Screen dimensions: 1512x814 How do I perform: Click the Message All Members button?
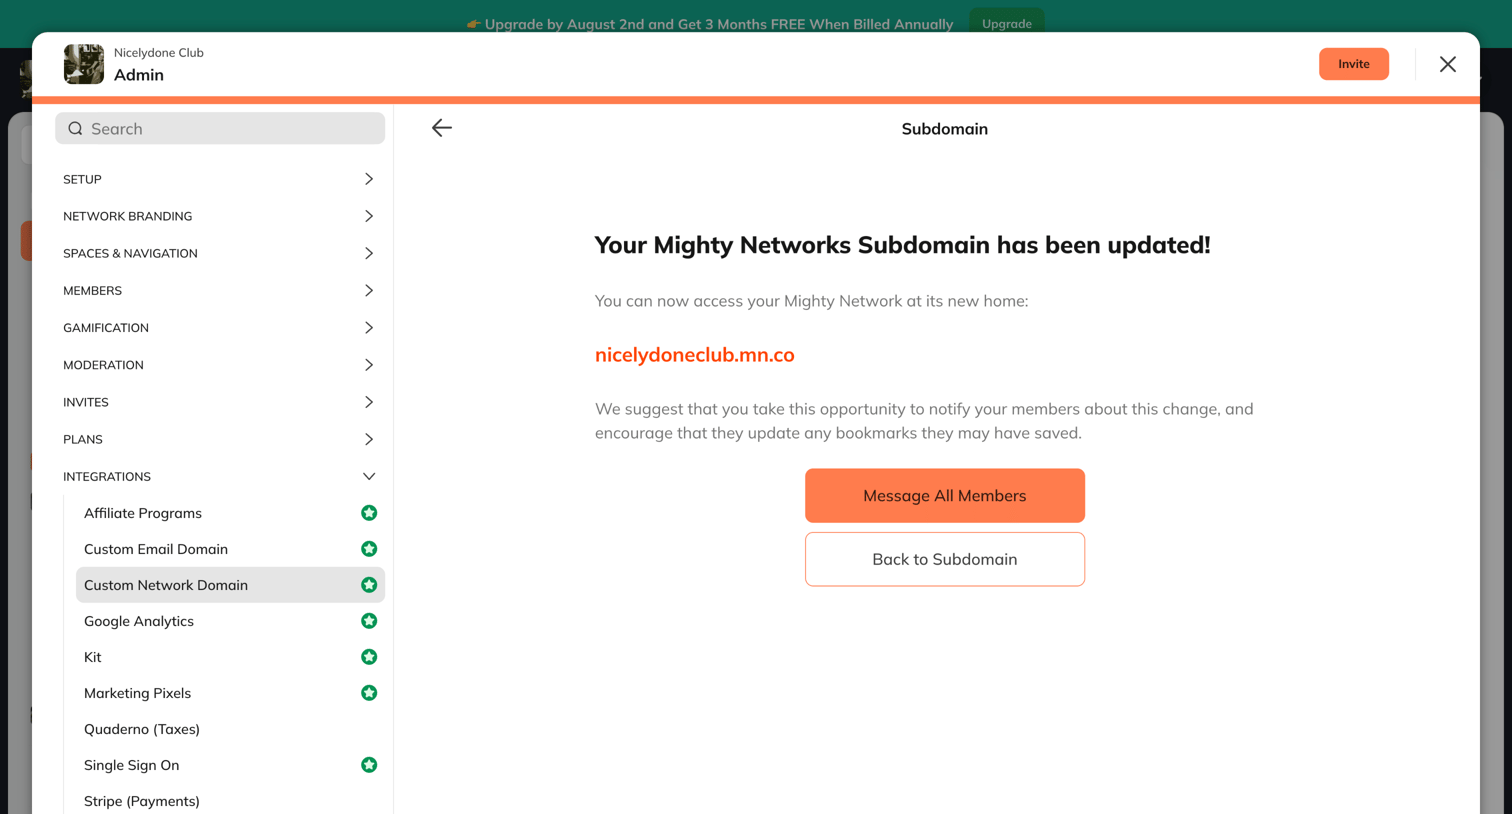945,496
